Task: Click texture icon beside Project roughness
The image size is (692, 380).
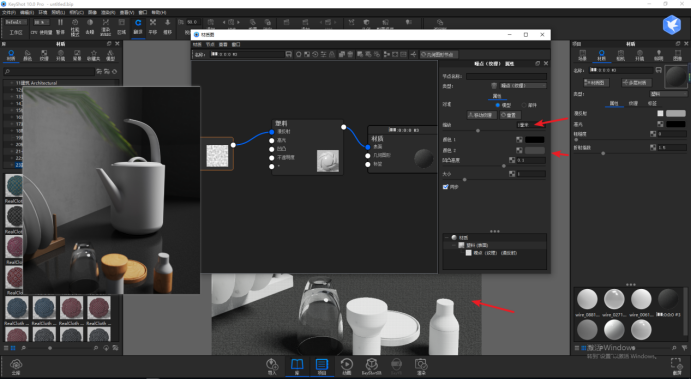Action: coord(653,134)
